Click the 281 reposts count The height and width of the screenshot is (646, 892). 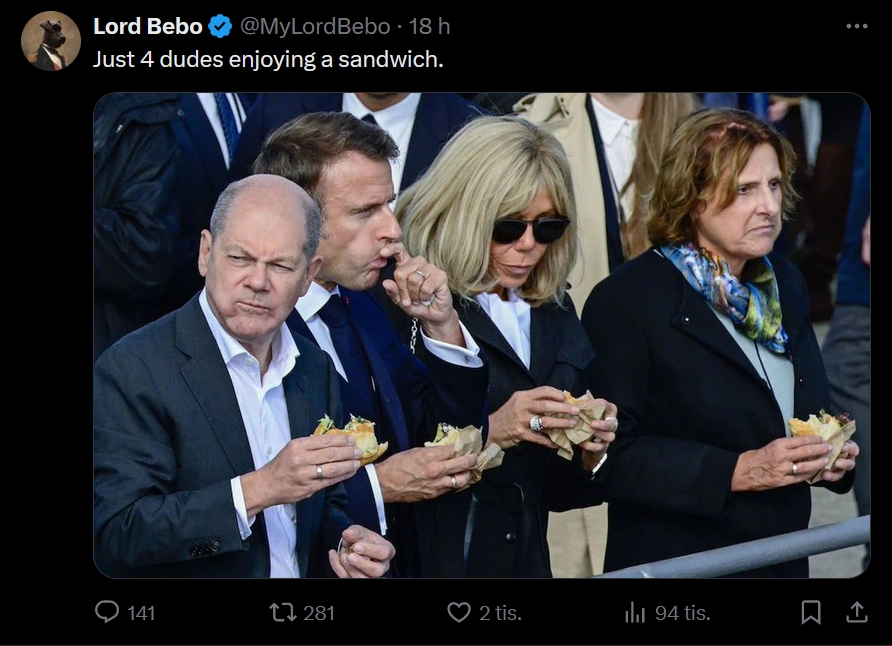point(318,613)
